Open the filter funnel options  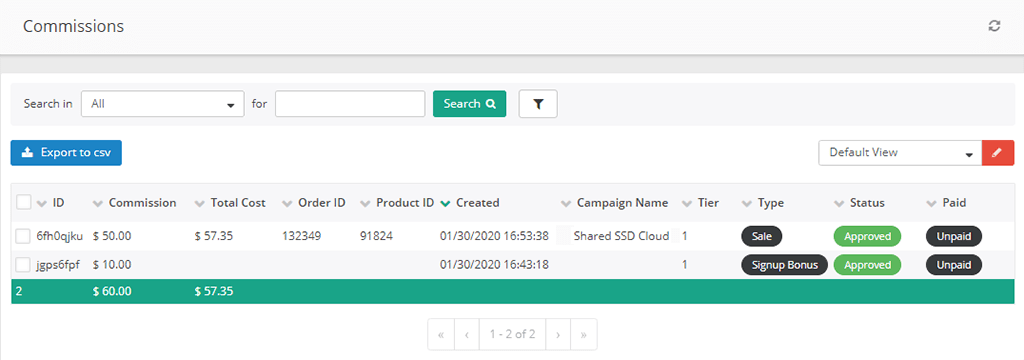(538, 104)
